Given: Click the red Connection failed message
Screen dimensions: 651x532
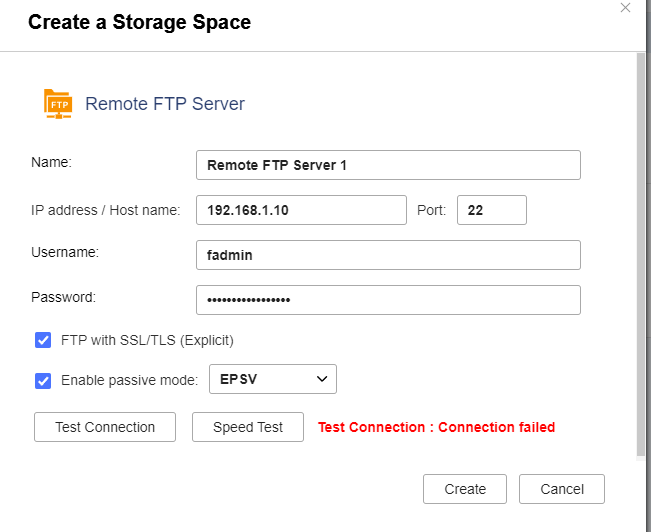Looking at the screenshot, I should 436,427.
